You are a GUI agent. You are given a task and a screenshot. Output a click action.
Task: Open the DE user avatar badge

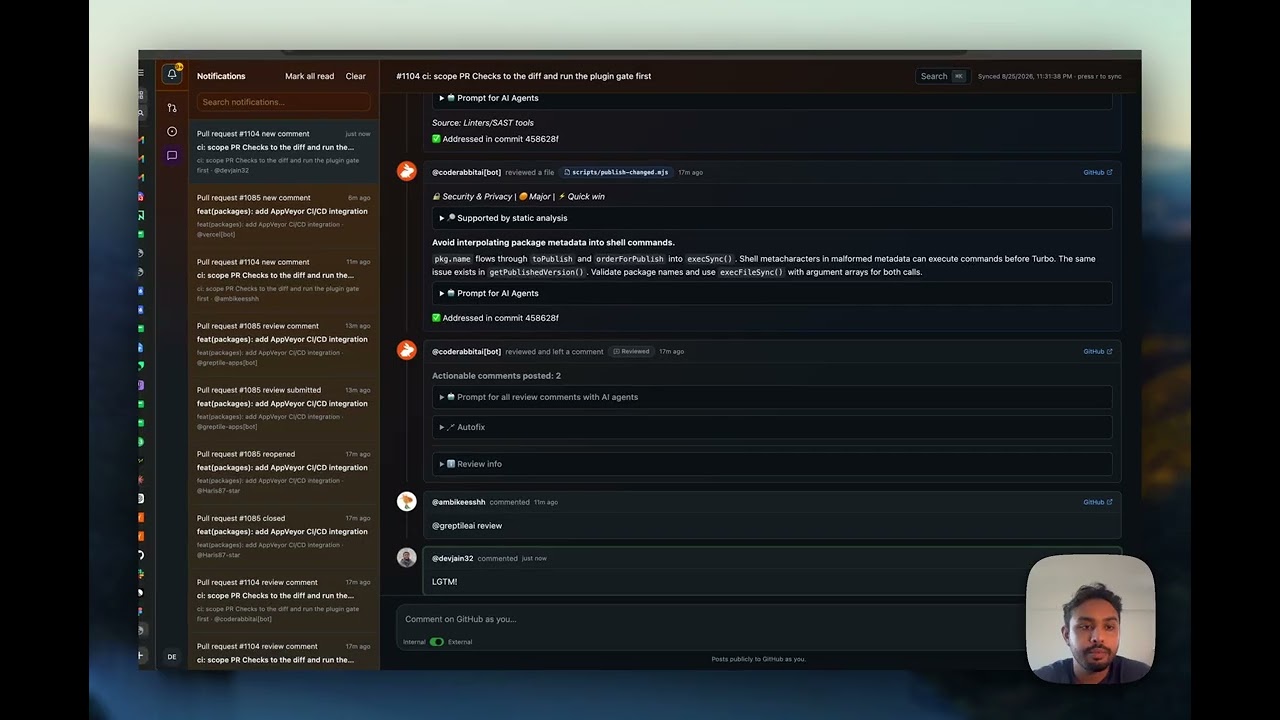click(x=172, y=657)
